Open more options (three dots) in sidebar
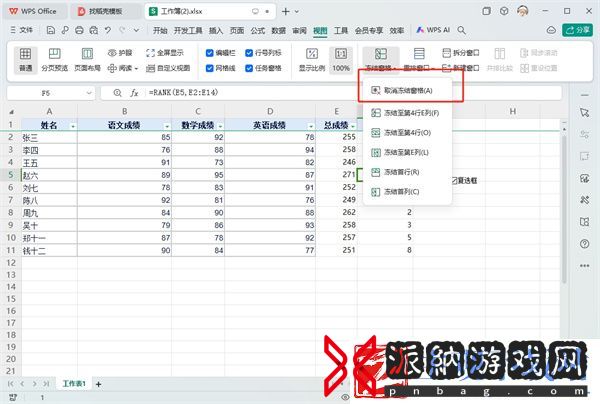 click(584, 266)
